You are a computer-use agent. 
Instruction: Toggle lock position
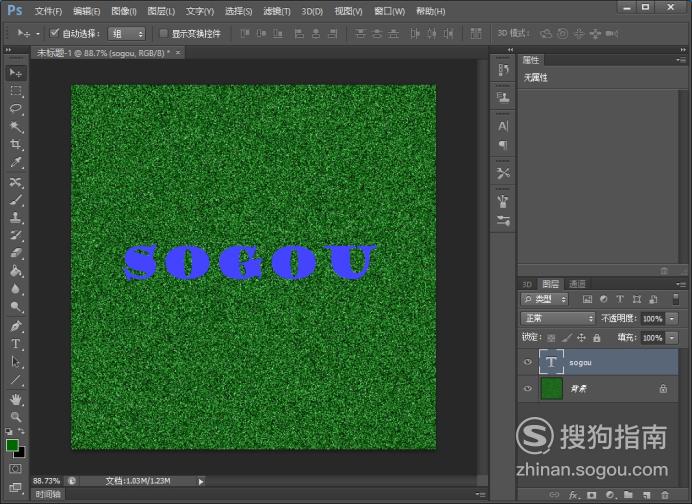(581, 338)
